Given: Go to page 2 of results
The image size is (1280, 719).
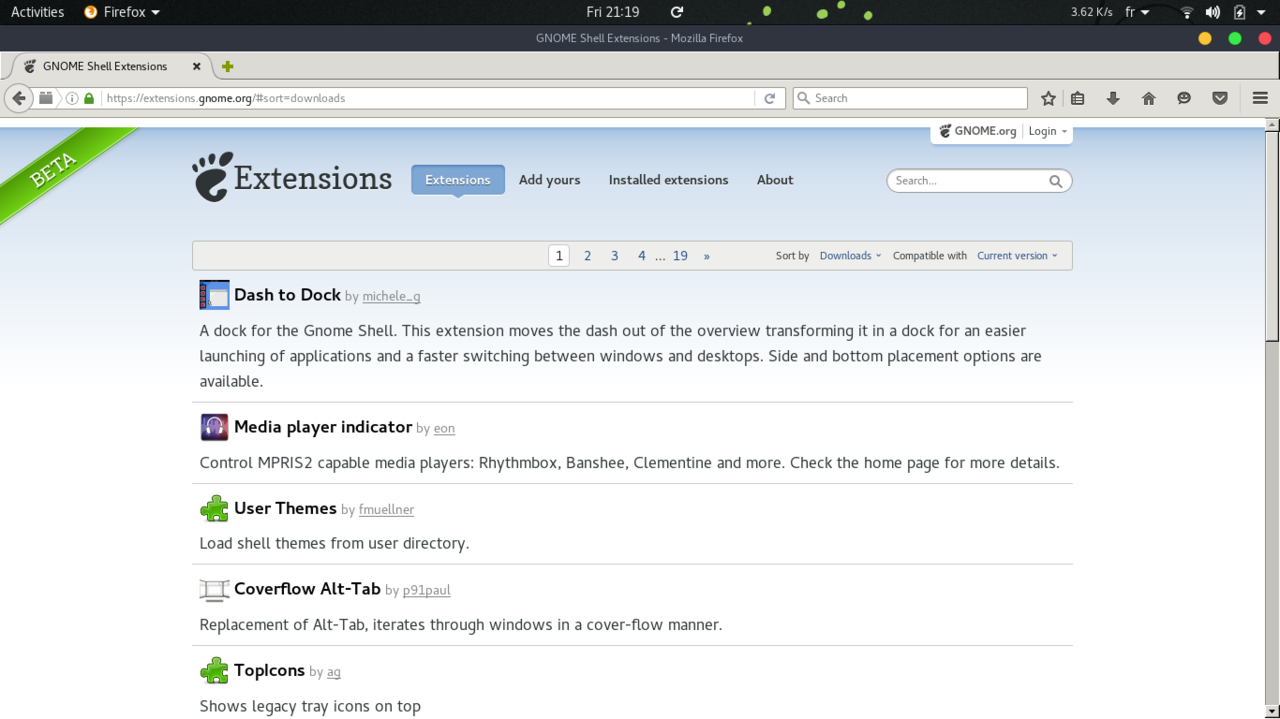Looking at the screenshot, I should pos(587,256).
